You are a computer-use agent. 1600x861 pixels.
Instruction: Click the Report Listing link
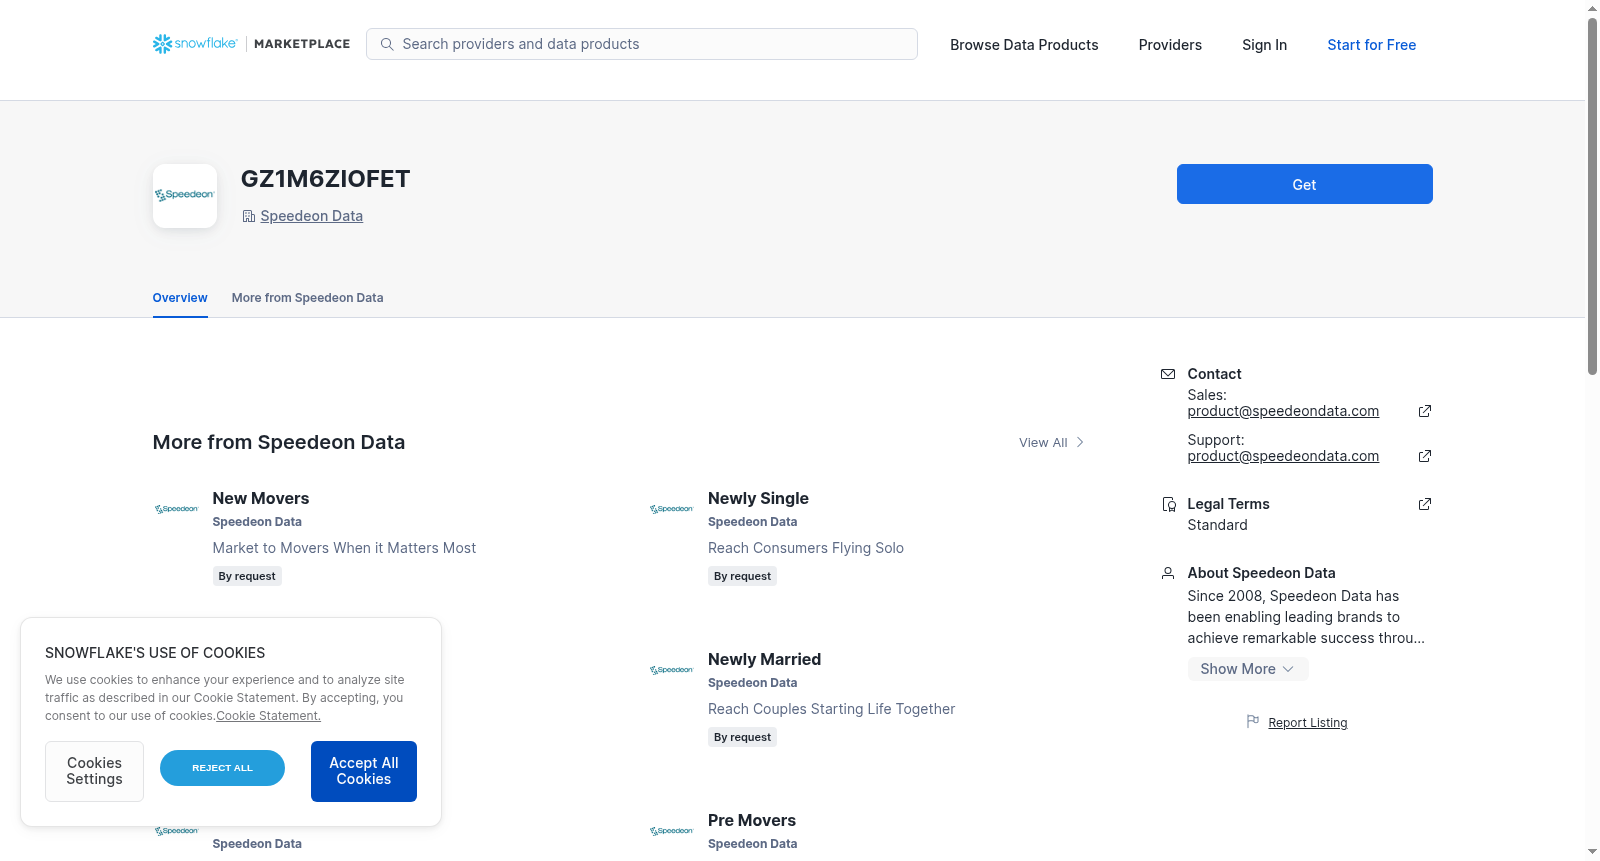(x=1307, y=723)
